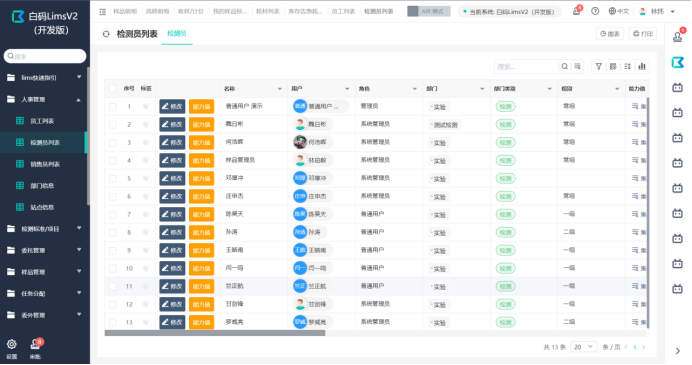Go to next page with the right arrow
This screenshot has height=365, width=692.
click(x=644, y=347)
